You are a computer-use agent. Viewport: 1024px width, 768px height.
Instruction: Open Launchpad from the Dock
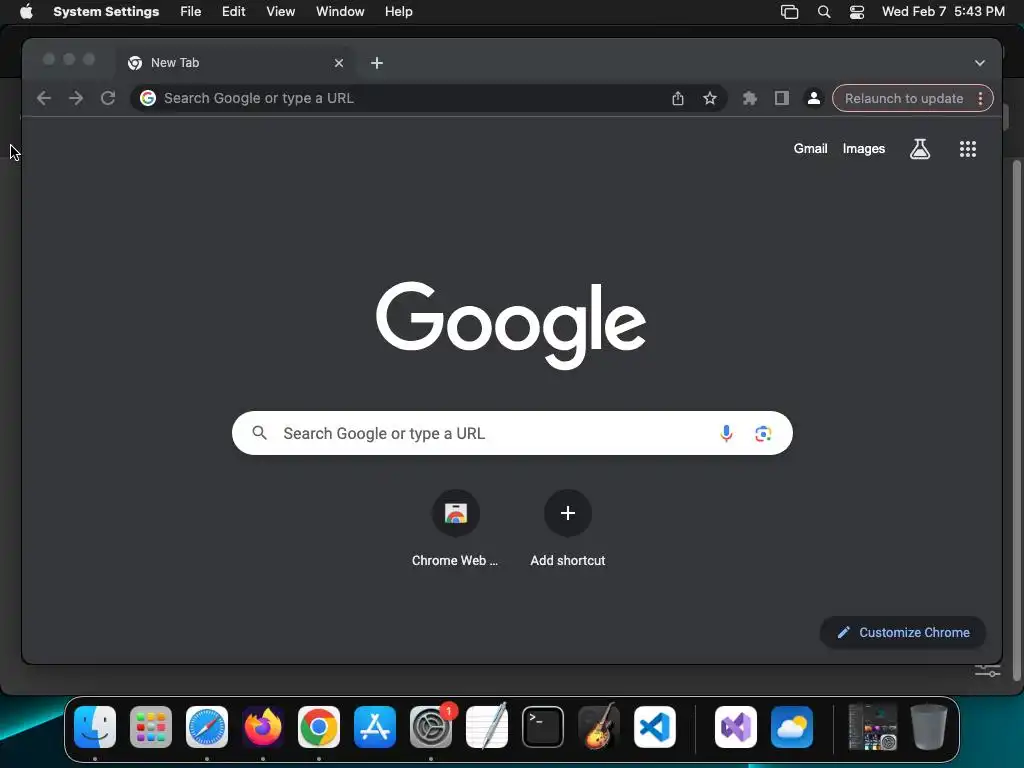coord(151,727)
